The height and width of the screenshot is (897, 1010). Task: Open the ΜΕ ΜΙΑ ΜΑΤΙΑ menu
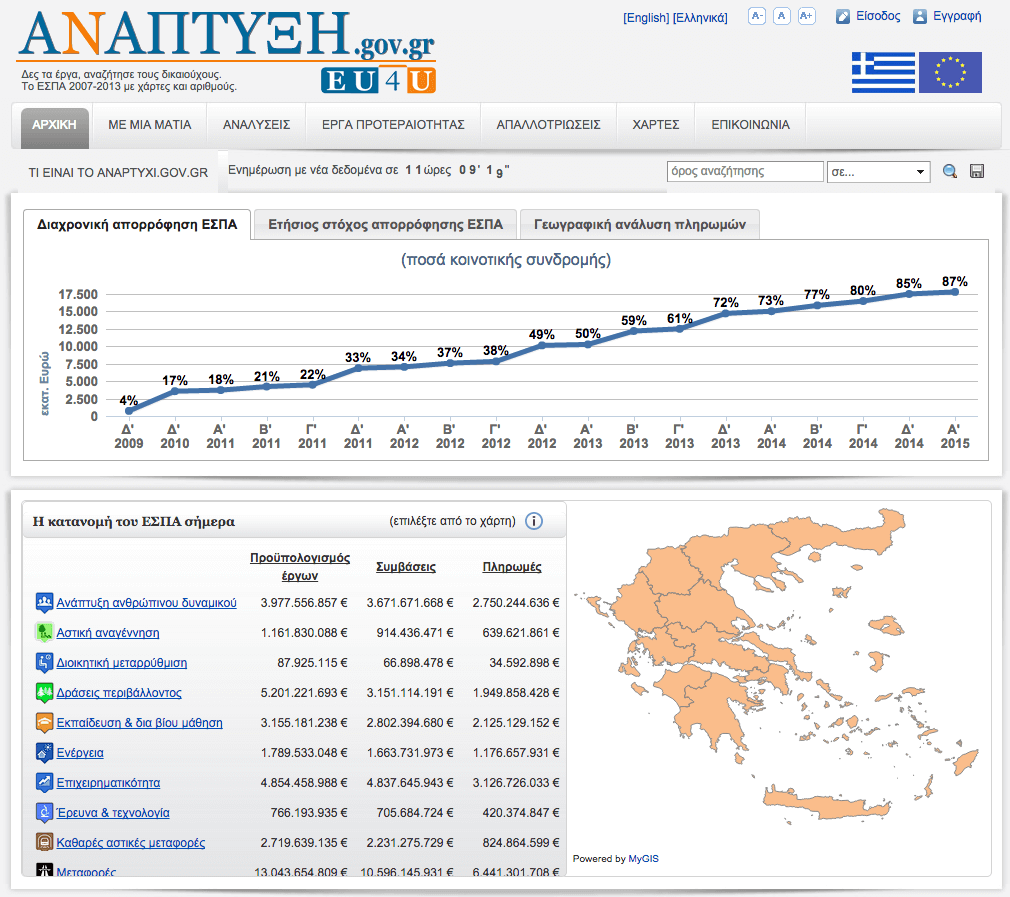(149, 125)
